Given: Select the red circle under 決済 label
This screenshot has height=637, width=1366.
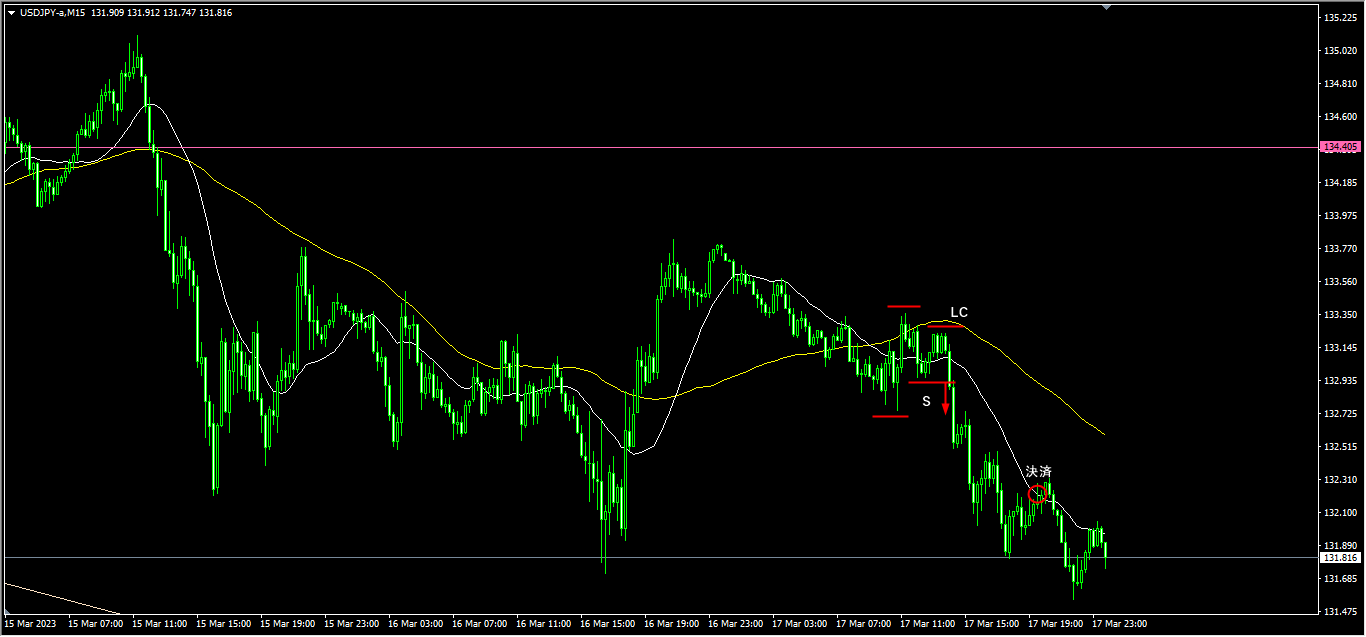Looking at the screenshot, I should [x=1038, y=493].
